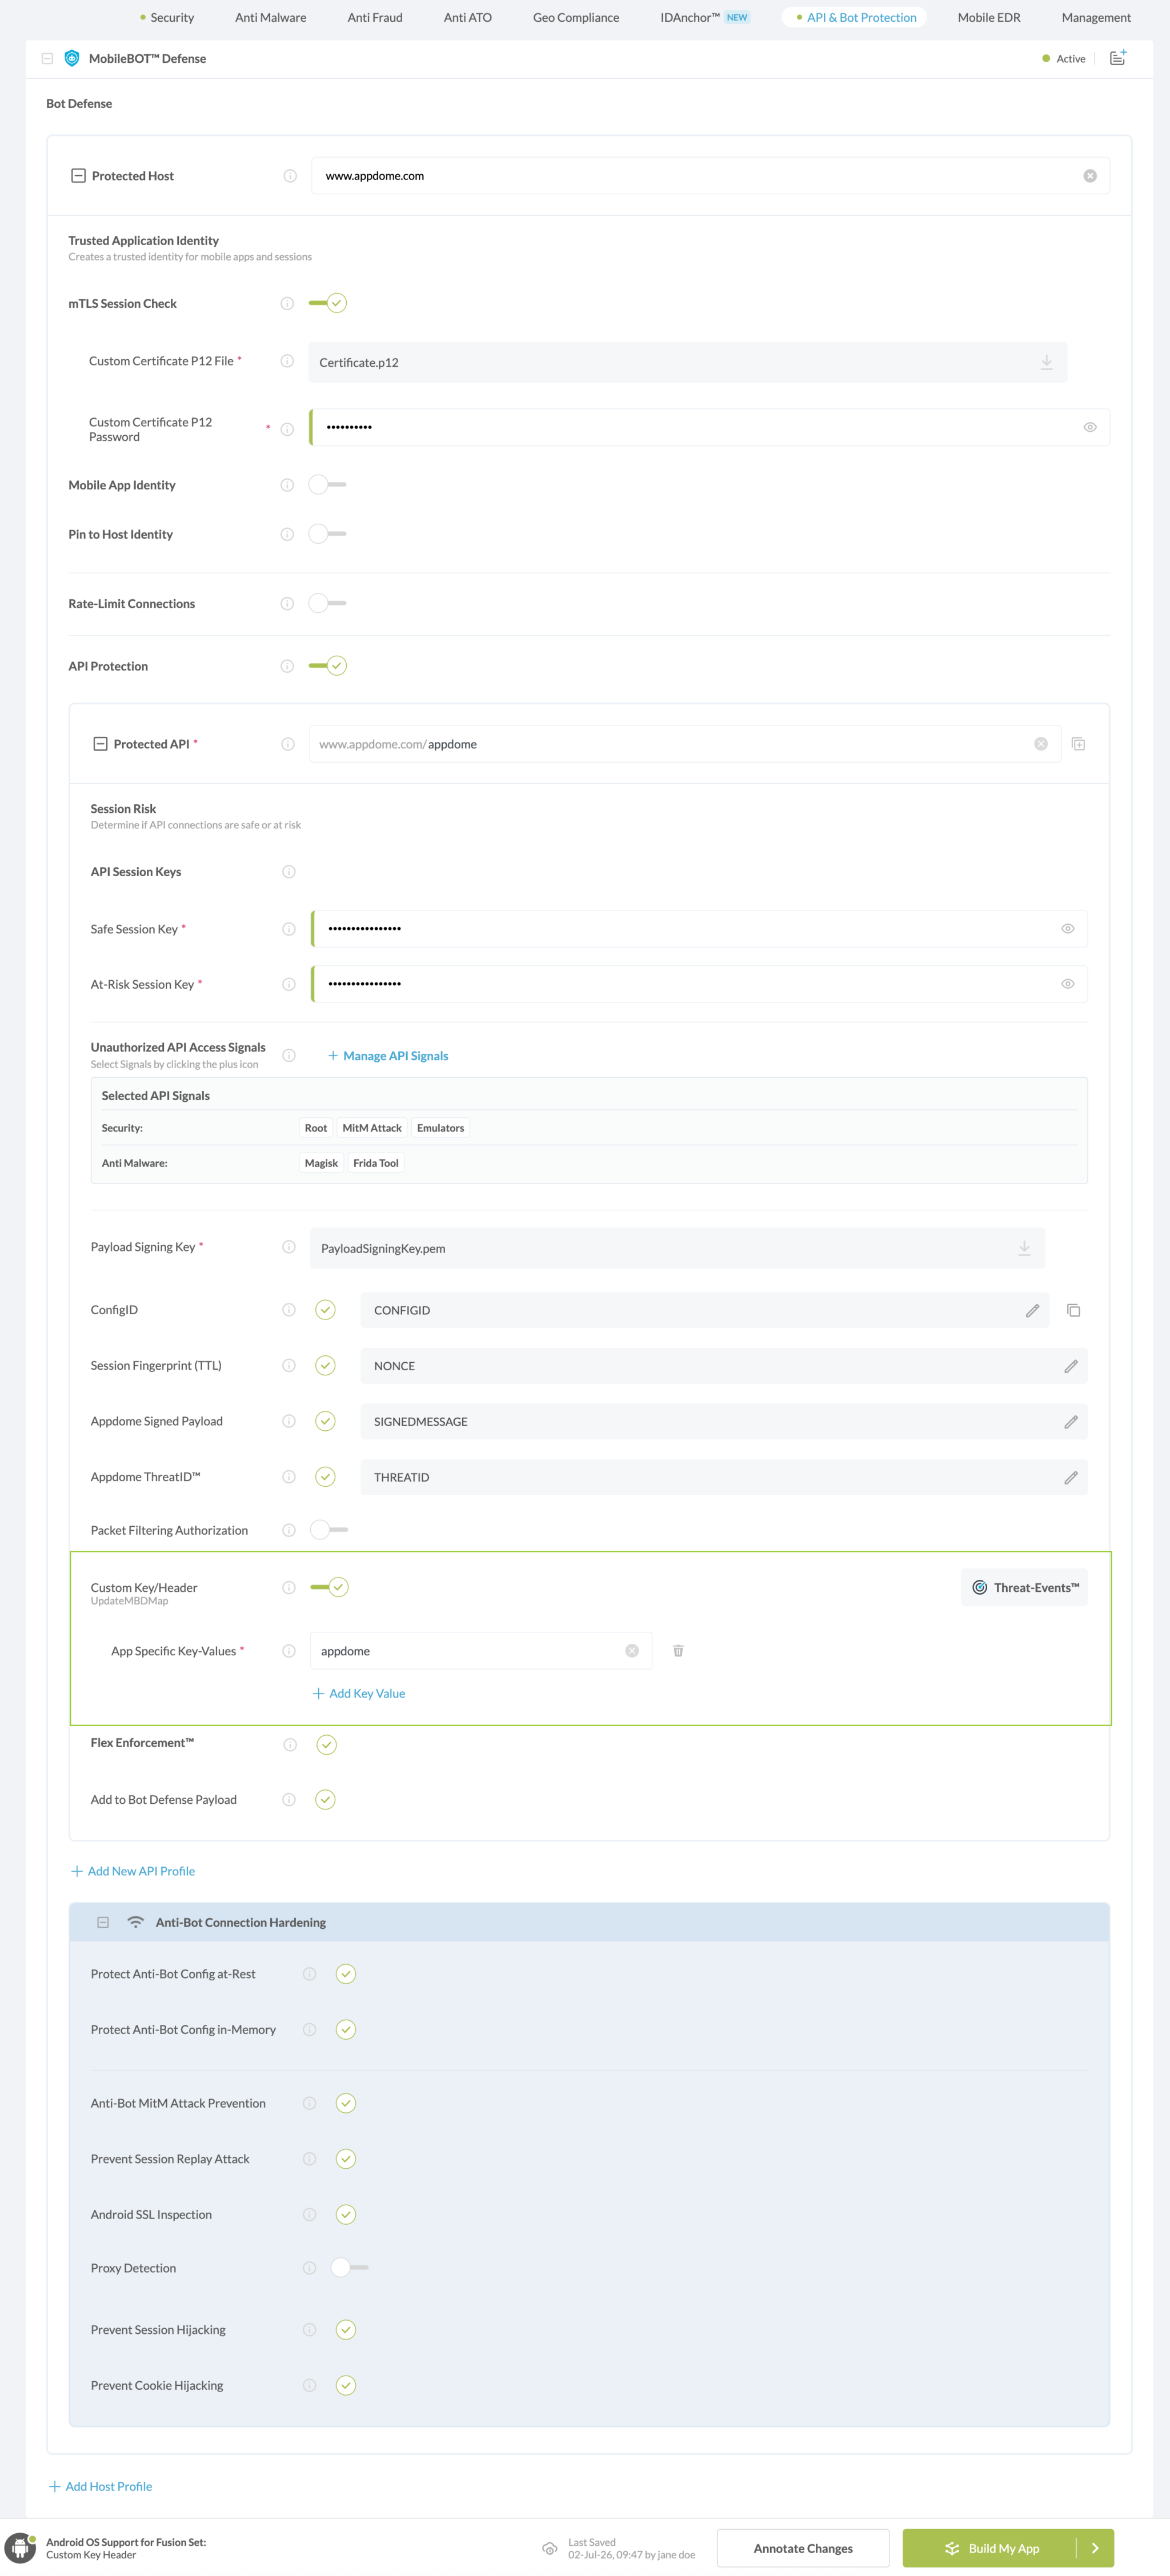Click info icon for API Session Keys

[x=289, y=872]
